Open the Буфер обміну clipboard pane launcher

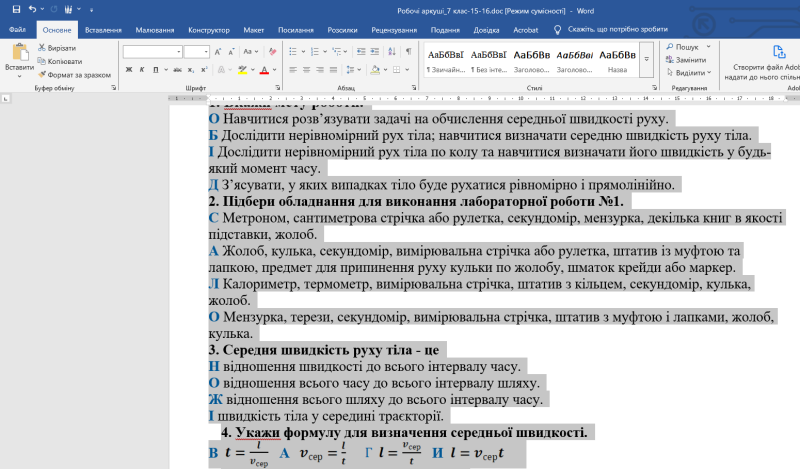(113, 88)
